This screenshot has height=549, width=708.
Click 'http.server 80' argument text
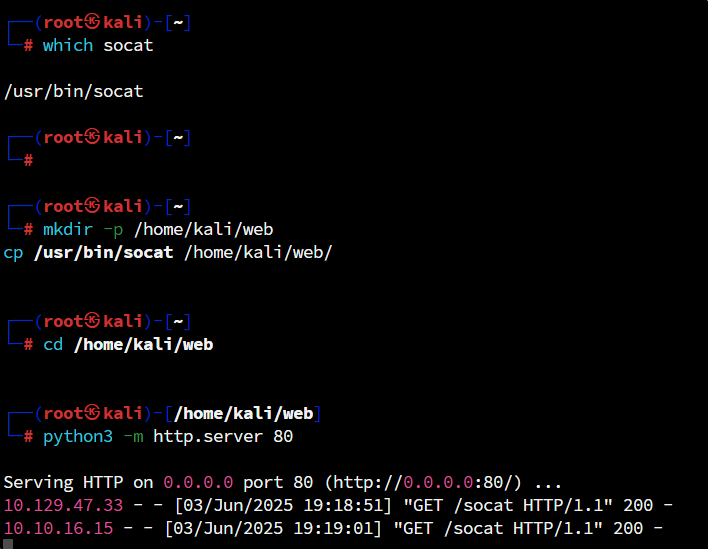(x=223, y=437)
